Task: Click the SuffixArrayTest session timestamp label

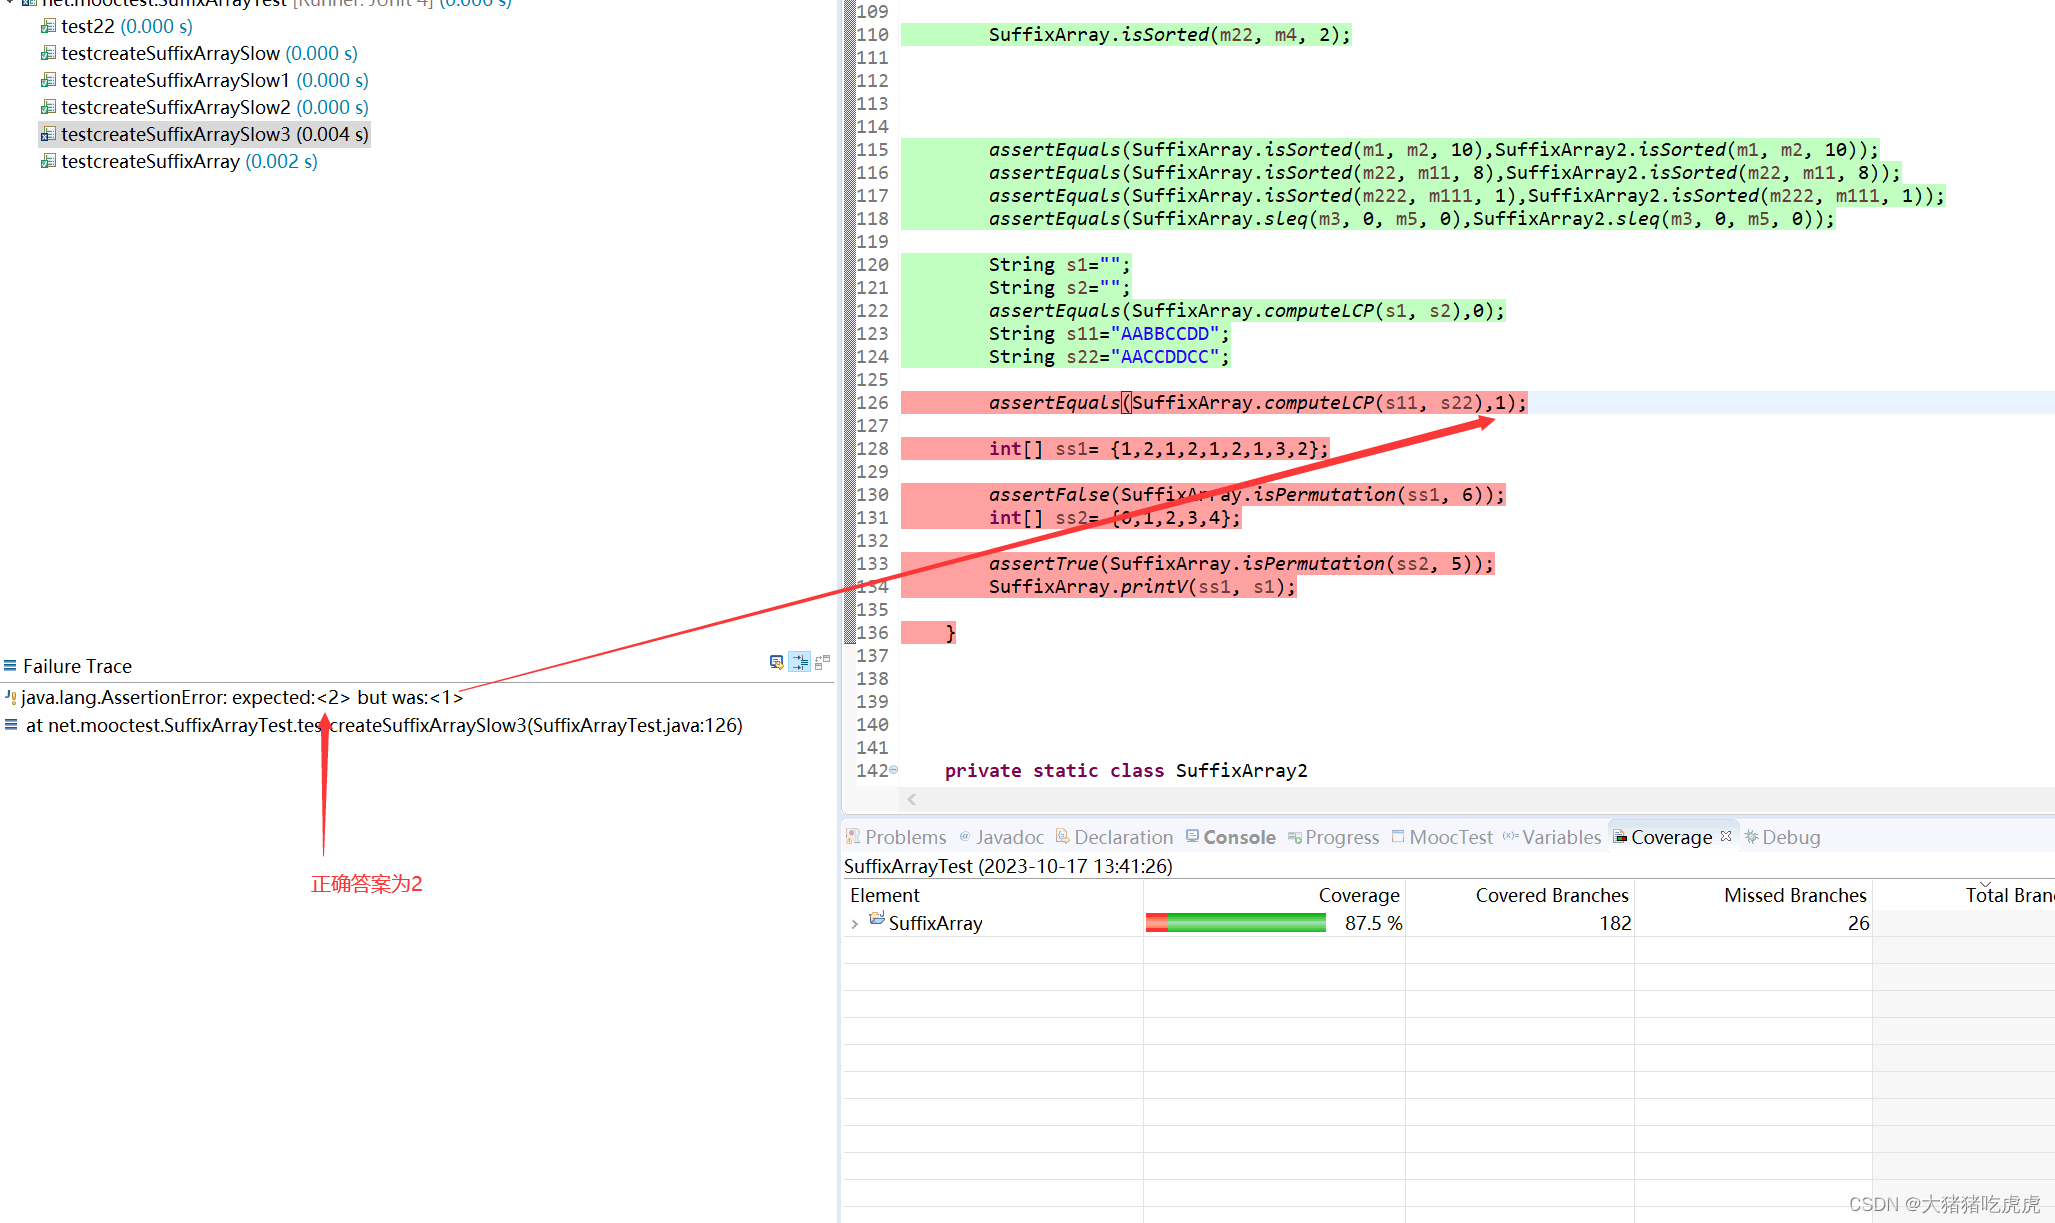Action: pyautogui.click(x=1008, y=866)
